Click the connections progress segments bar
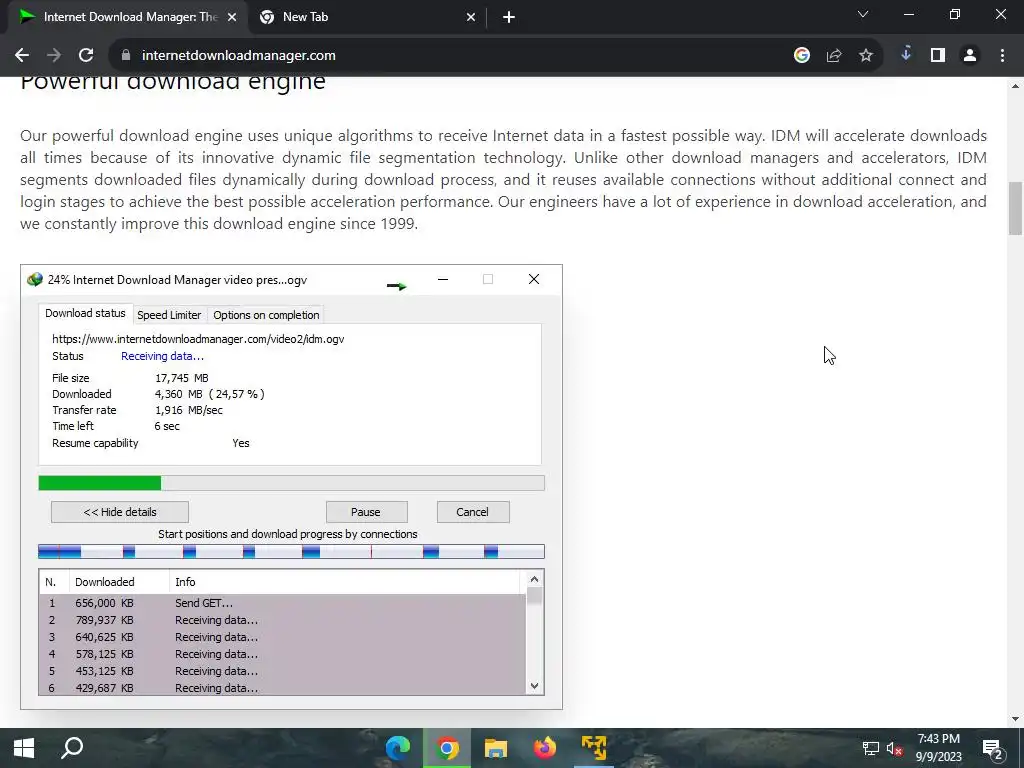1024x768 pixels. 291,552
